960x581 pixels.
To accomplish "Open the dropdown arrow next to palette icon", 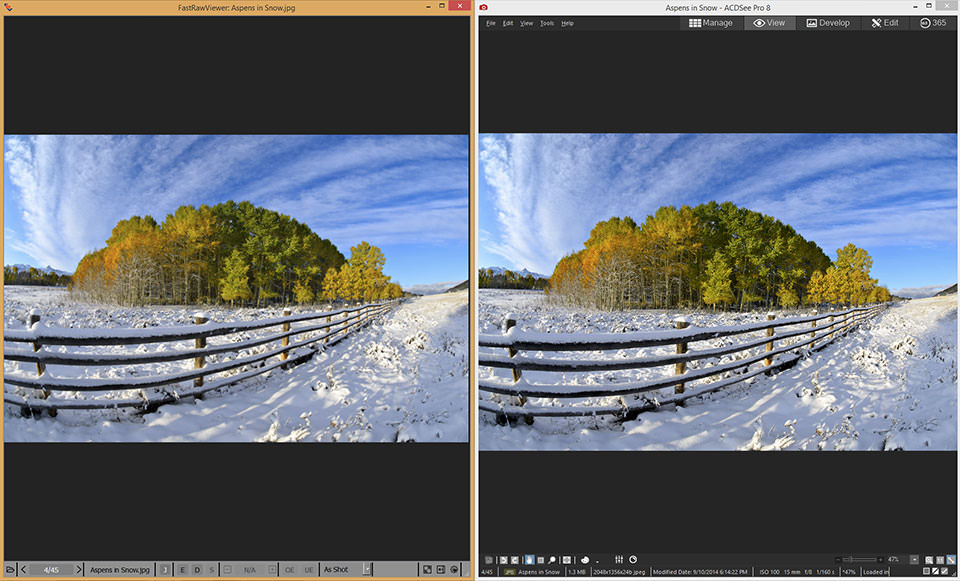I will click(598, 561).
